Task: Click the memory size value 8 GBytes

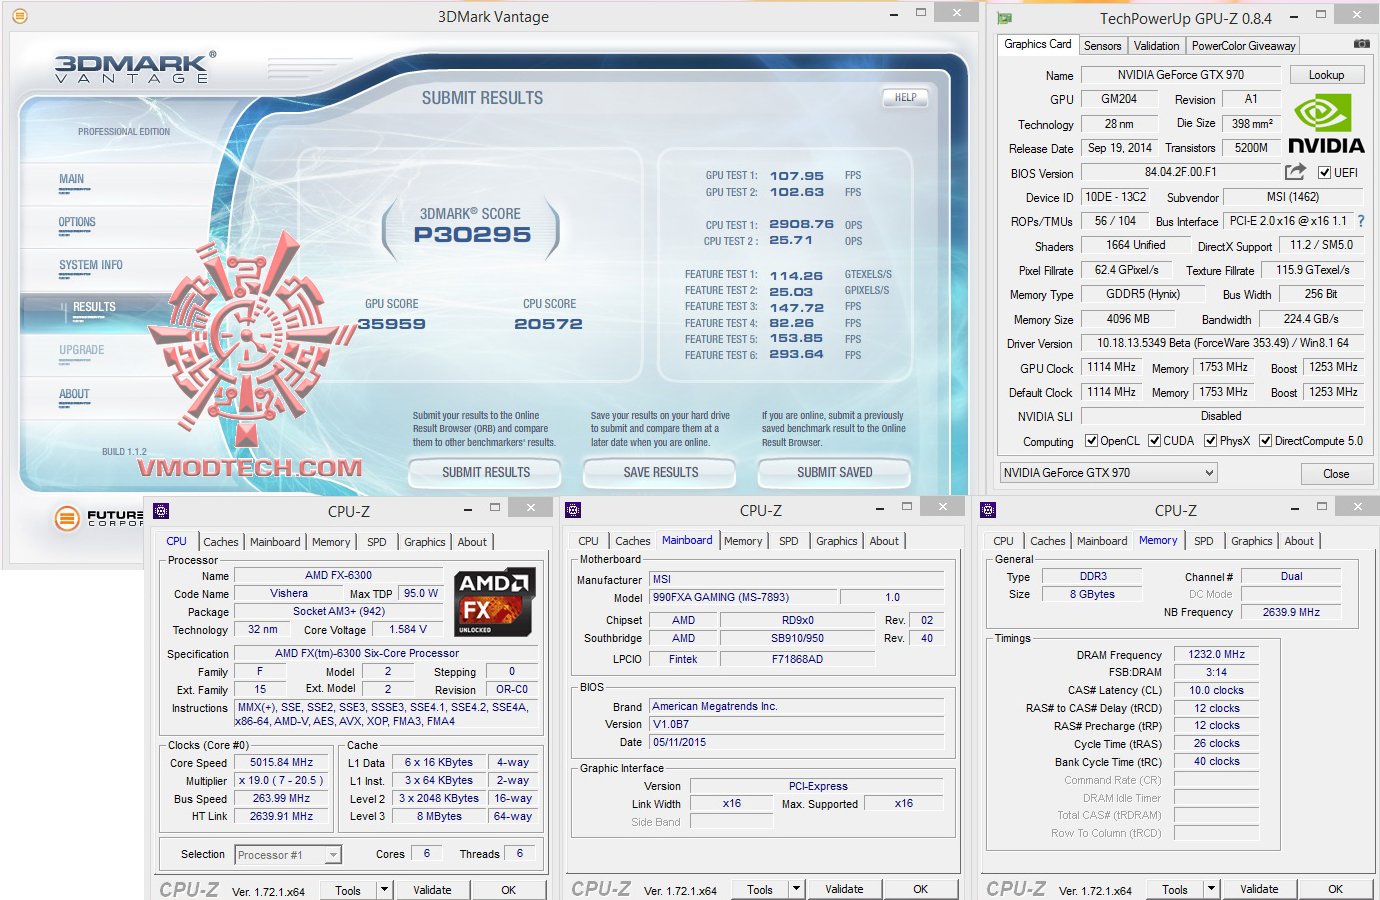Action: [1092, 594]
